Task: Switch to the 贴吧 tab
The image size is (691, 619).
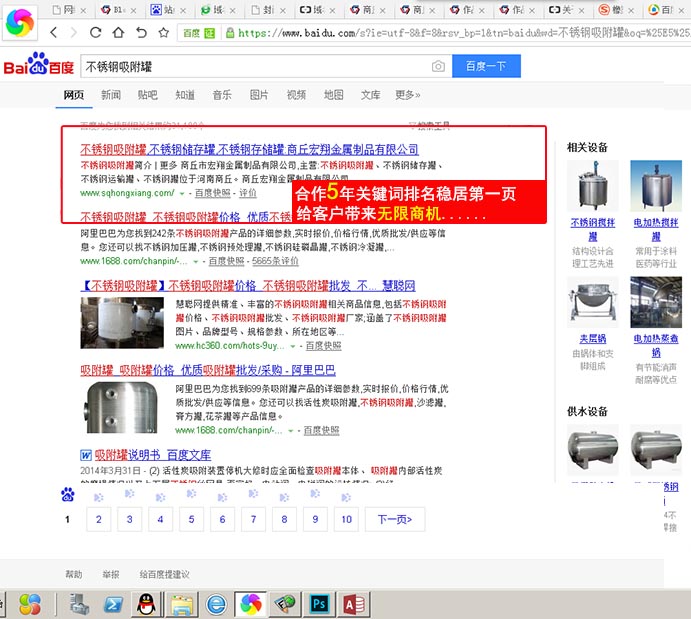Action: tap(148, 95)
